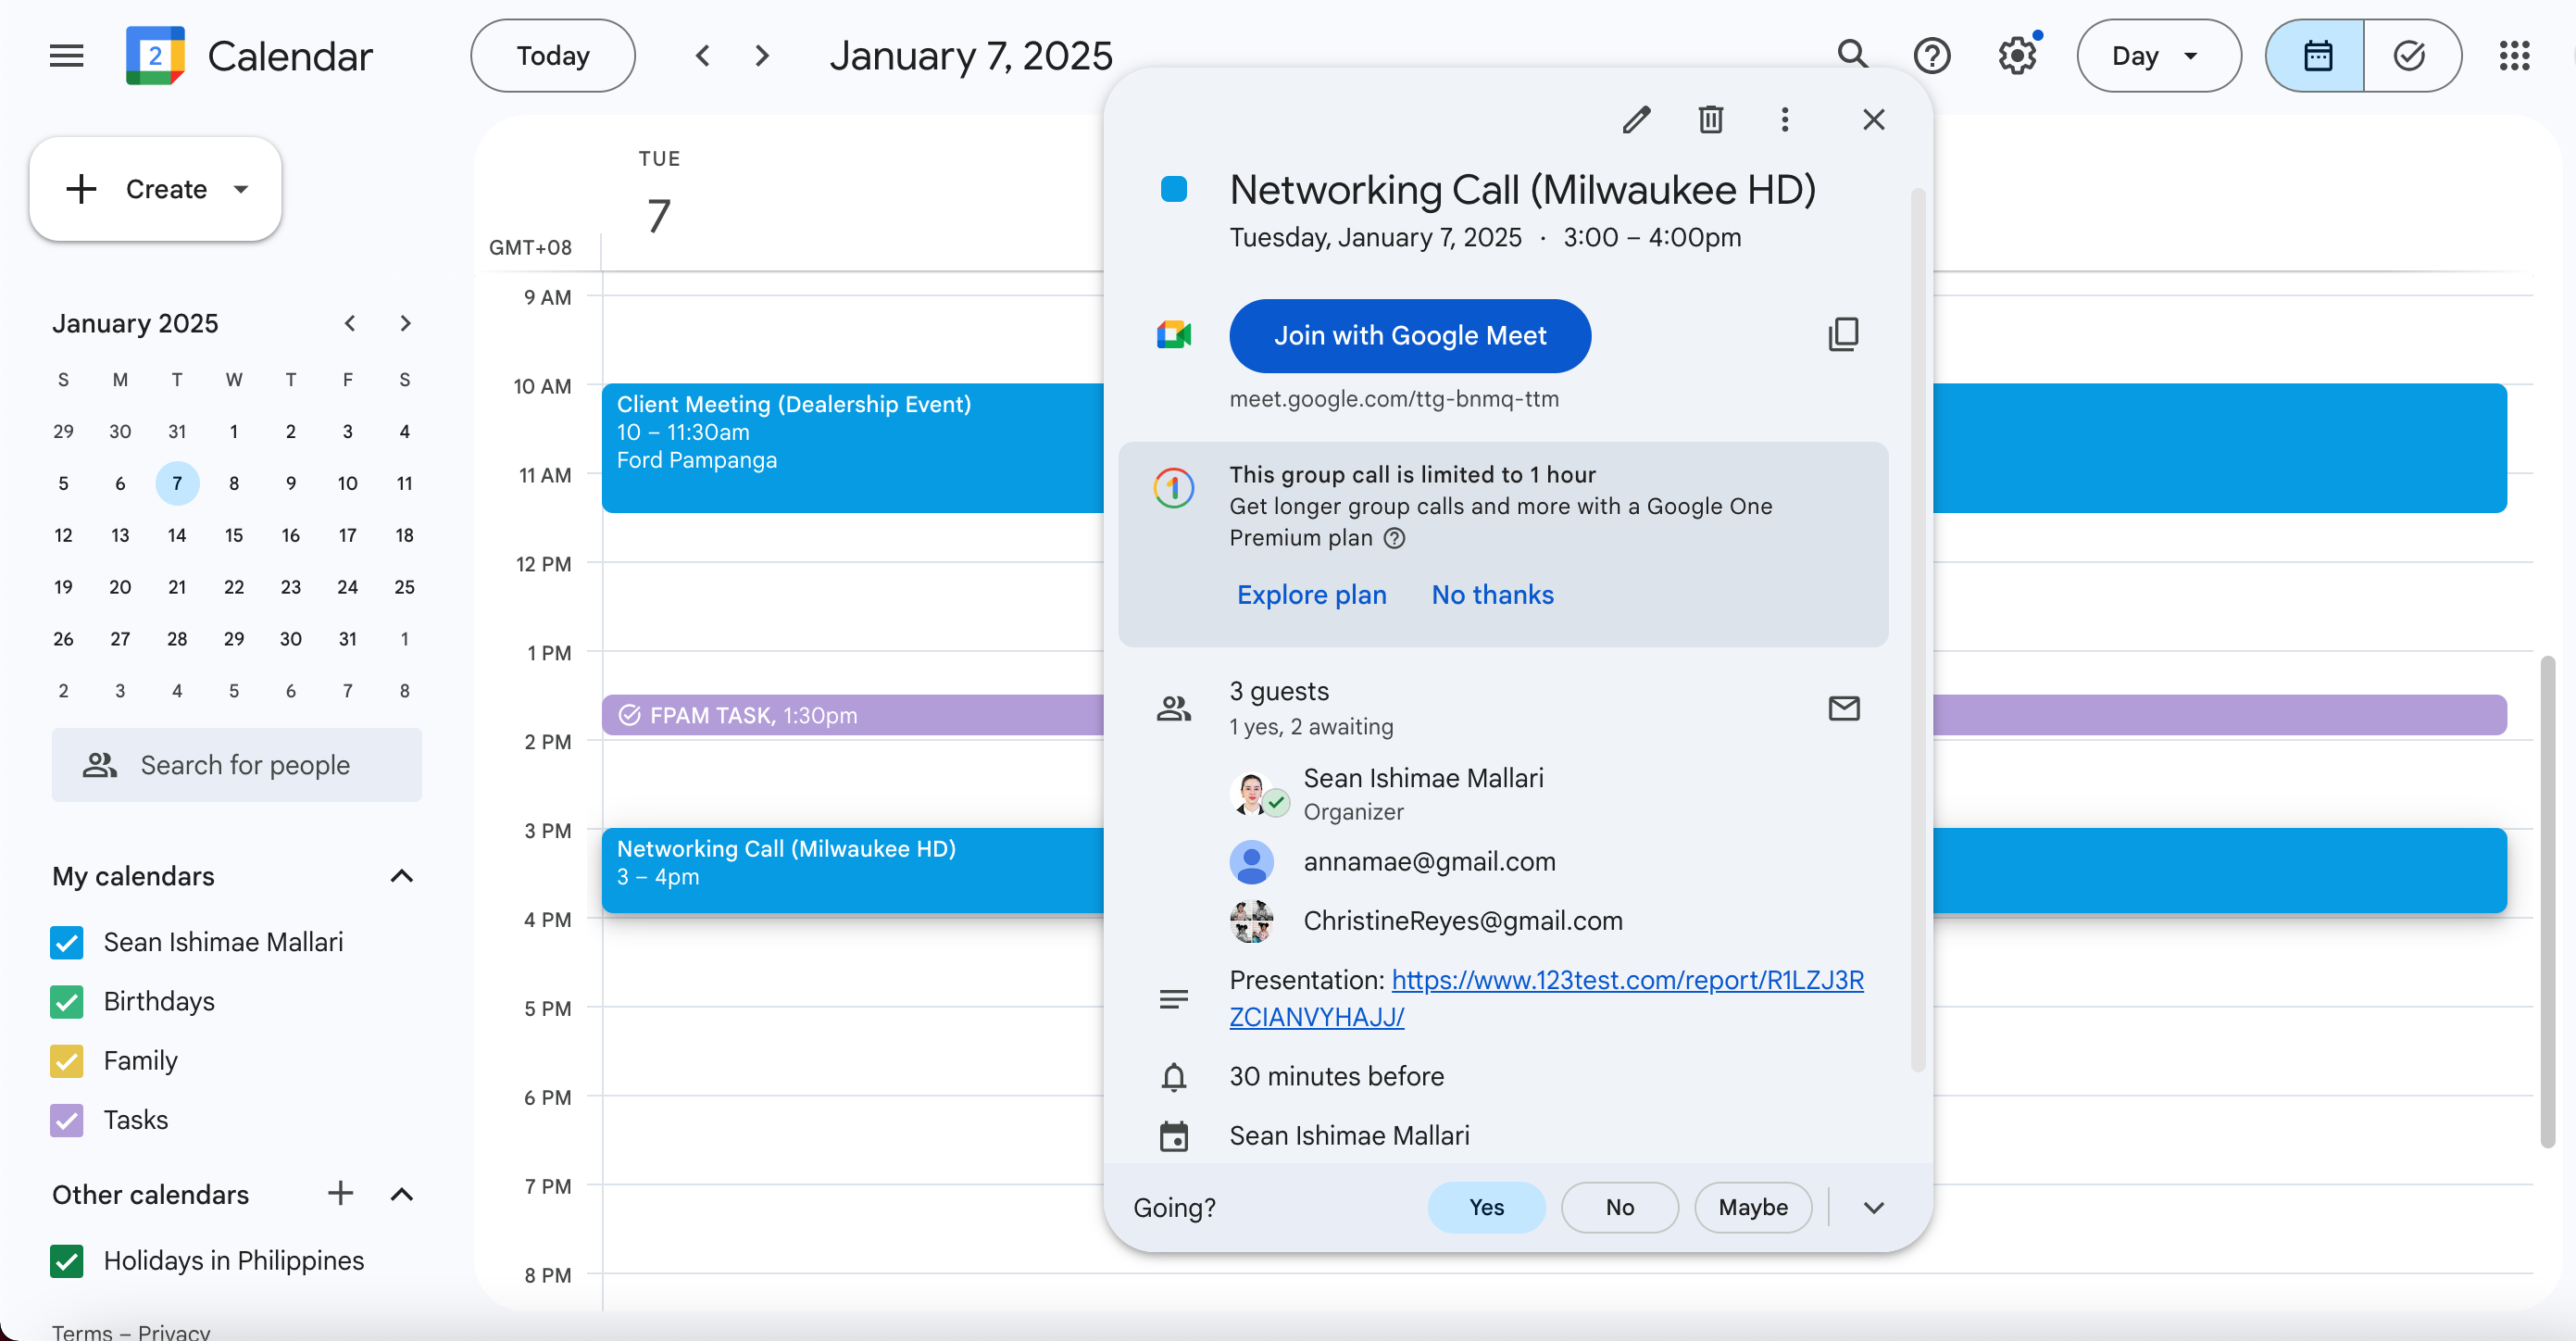
Task: Toggle the Birthdays calendar checkbox
Action: 67,1001
